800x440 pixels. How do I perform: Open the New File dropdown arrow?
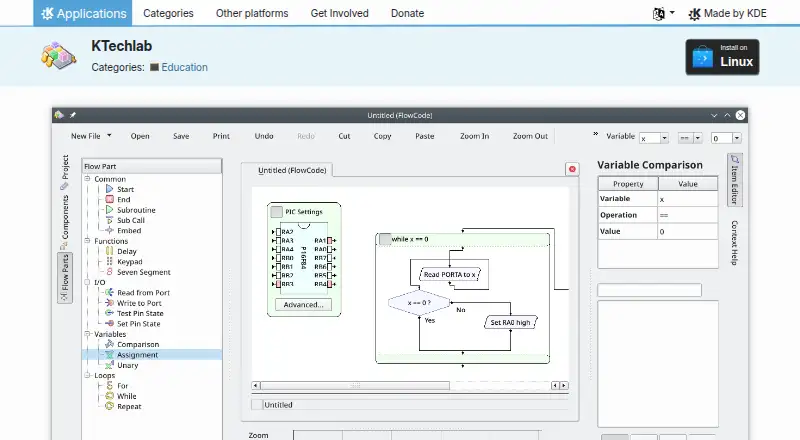click(109, 136)
